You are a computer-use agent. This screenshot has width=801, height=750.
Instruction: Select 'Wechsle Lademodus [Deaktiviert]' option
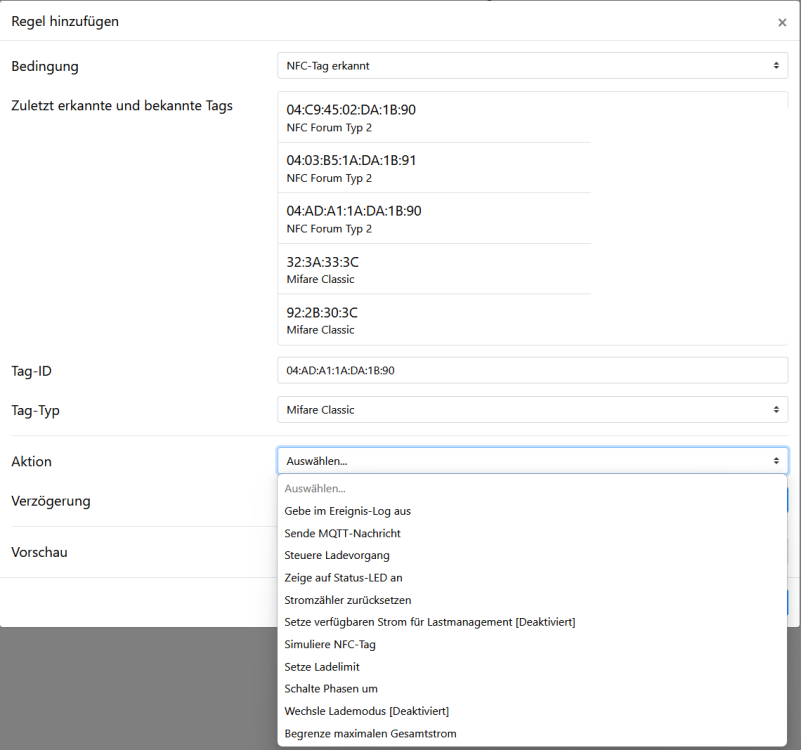pyautogui.click(x=366, y=711)
